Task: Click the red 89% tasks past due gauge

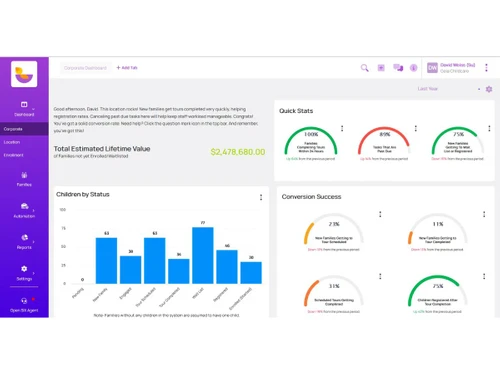Action: tap(384, 142)
